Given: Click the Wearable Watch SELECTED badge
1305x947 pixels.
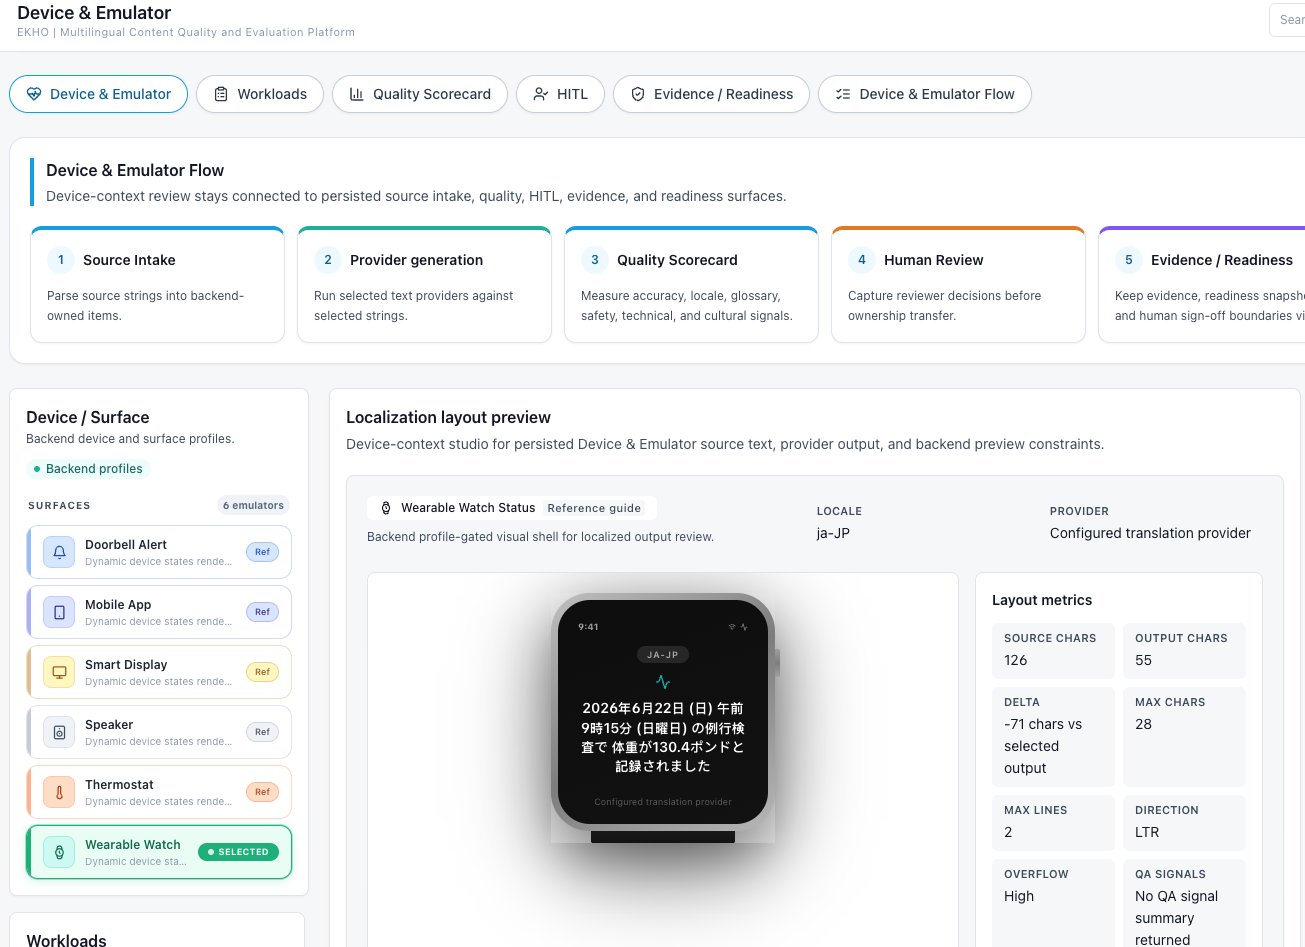Looking at the screenshot, I should [x=238, y=852].
